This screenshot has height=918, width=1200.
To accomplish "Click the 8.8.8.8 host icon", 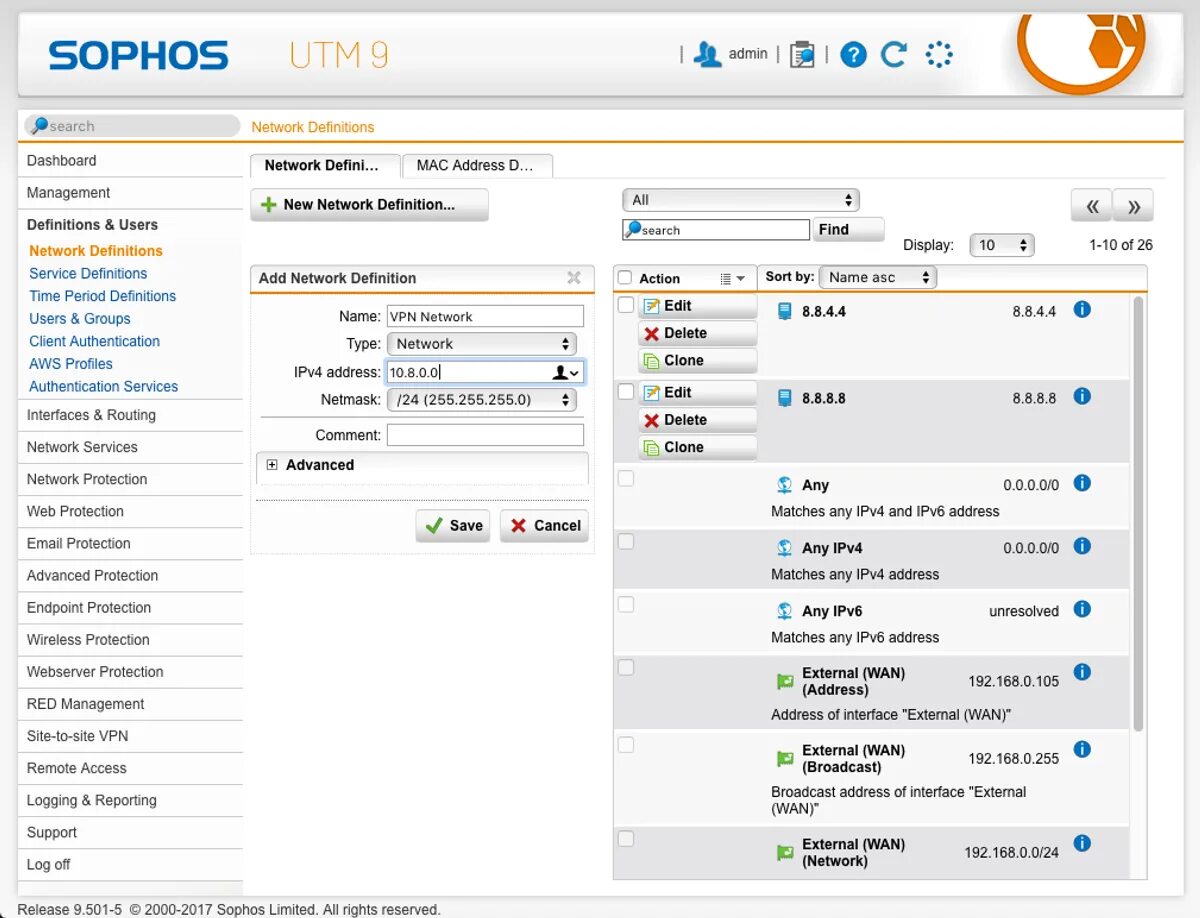I will coord(785,398).
